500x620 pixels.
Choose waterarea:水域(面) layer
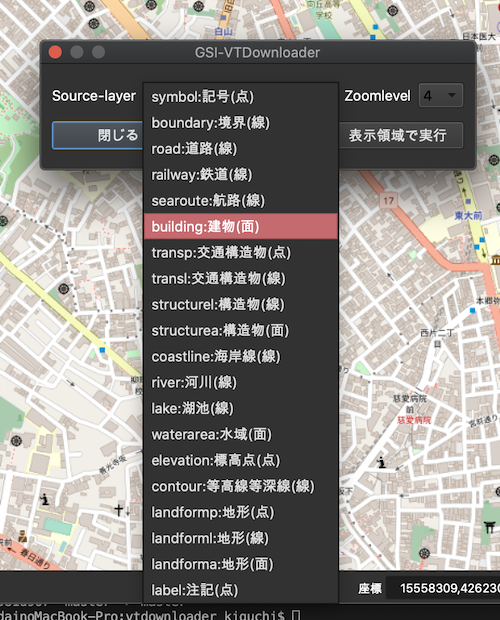pos(241,434)
